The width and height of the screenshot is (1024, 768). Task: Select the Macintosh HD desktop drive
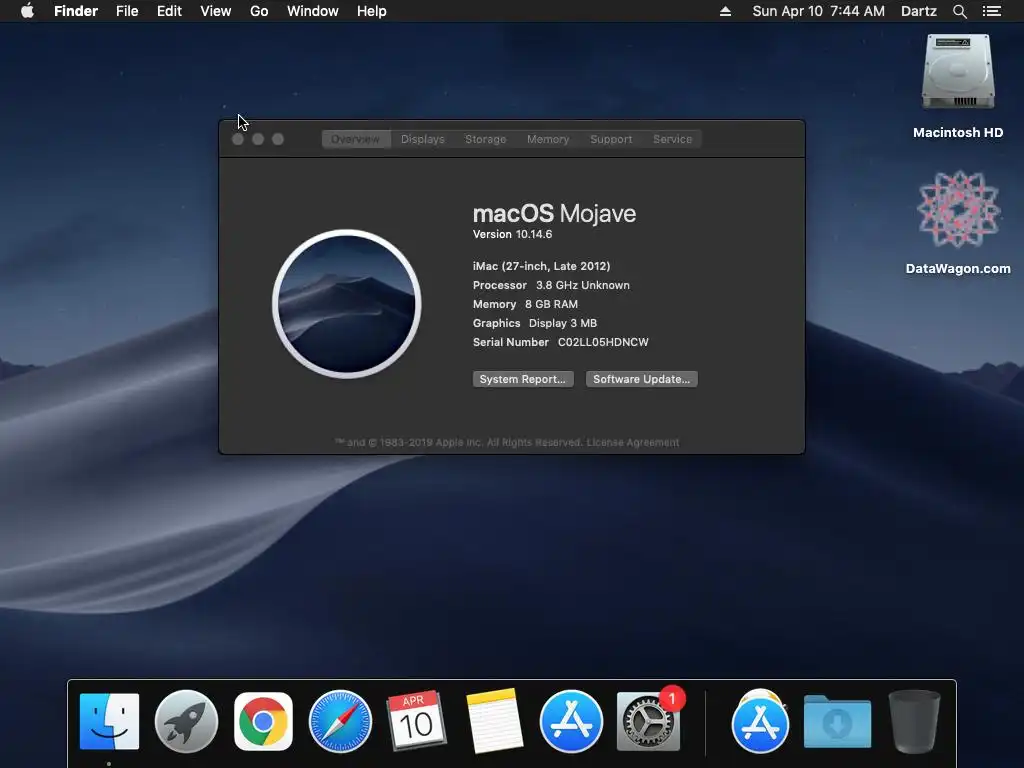click(x=958, y=86)
